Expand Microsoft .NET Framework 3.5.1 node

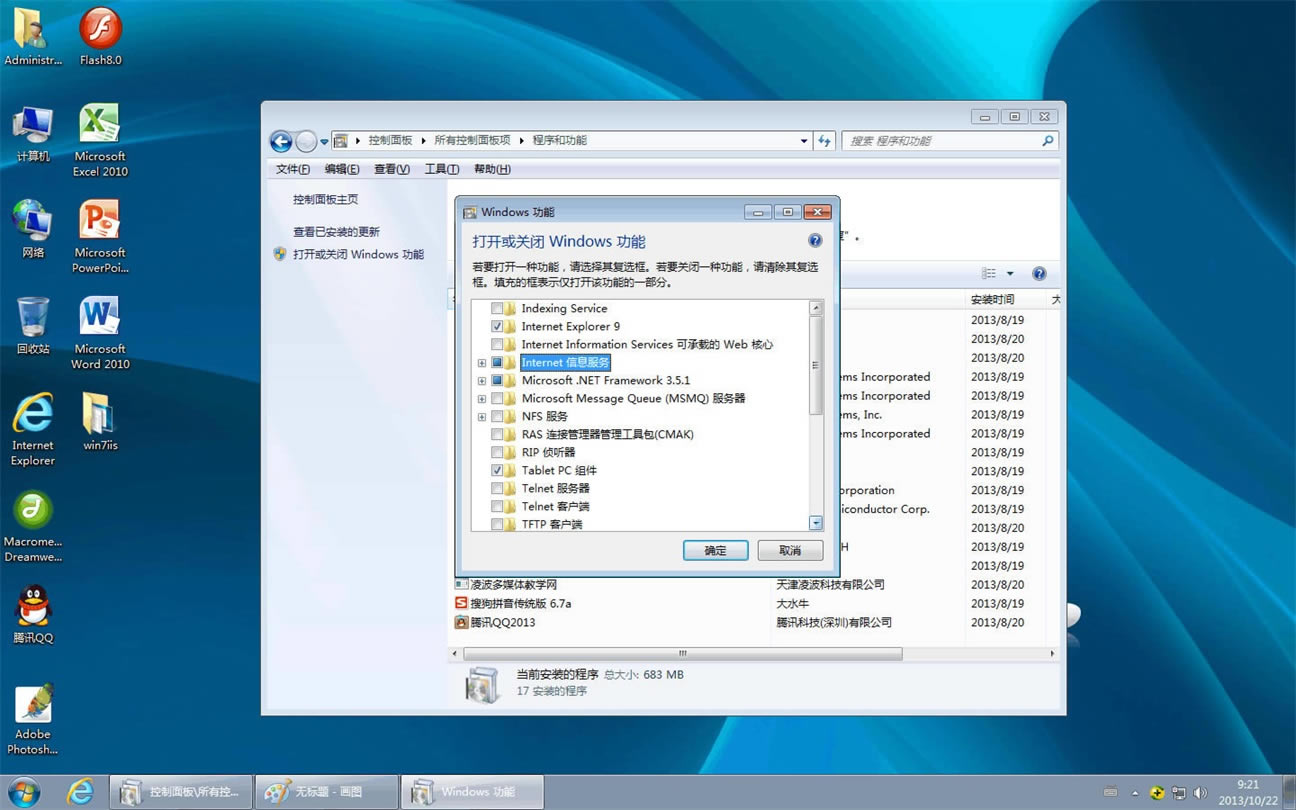click(x=482, y=381)
